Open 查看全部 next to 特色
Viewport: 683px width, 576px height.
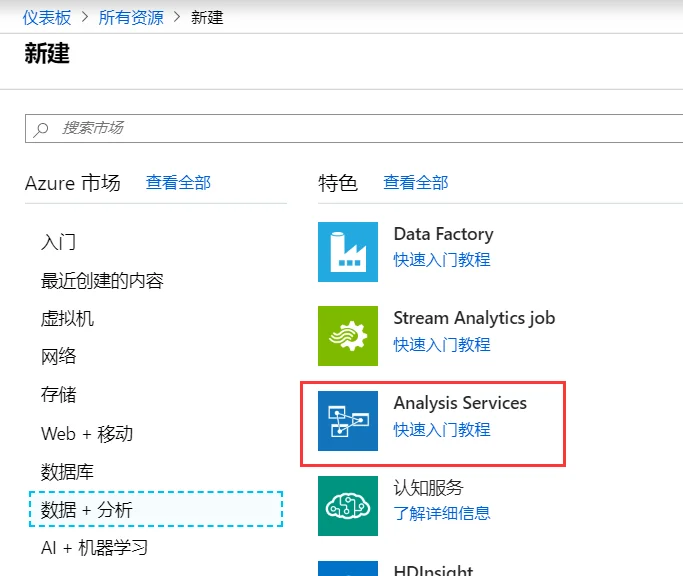coord(416,183)
